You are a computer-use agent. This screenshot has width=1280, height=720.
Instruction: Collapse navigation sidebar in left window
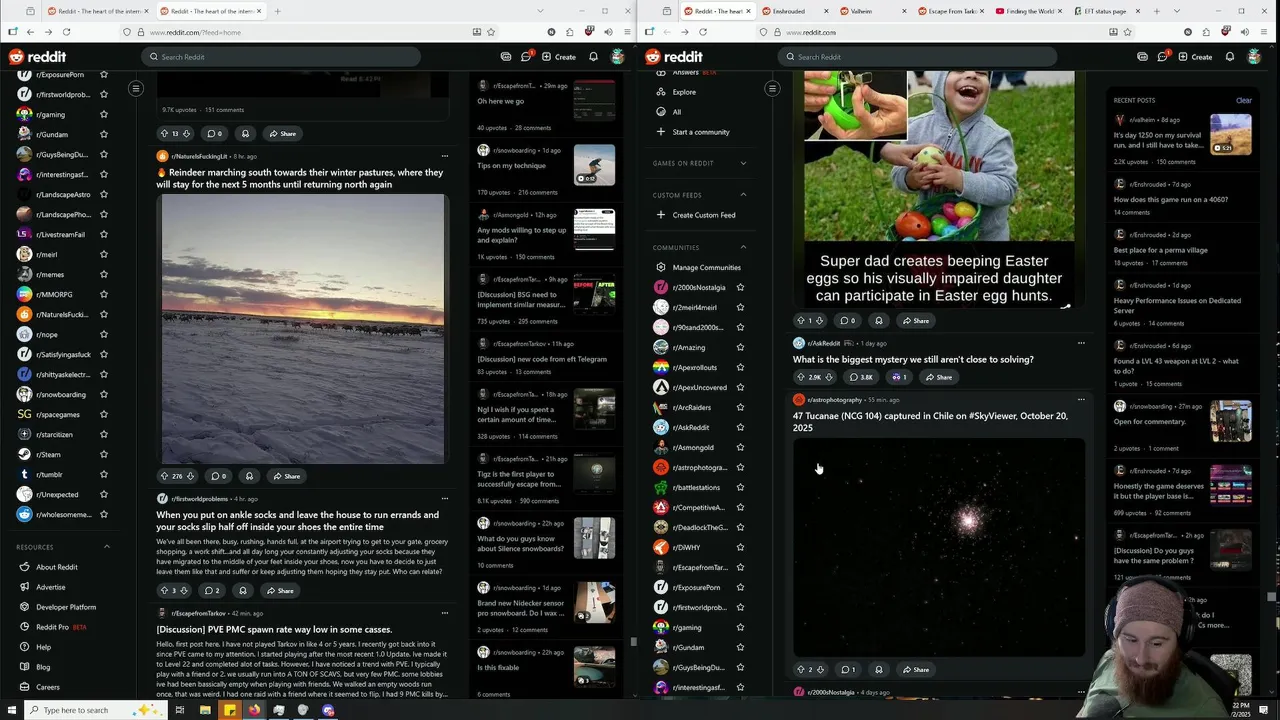[136, 88]
